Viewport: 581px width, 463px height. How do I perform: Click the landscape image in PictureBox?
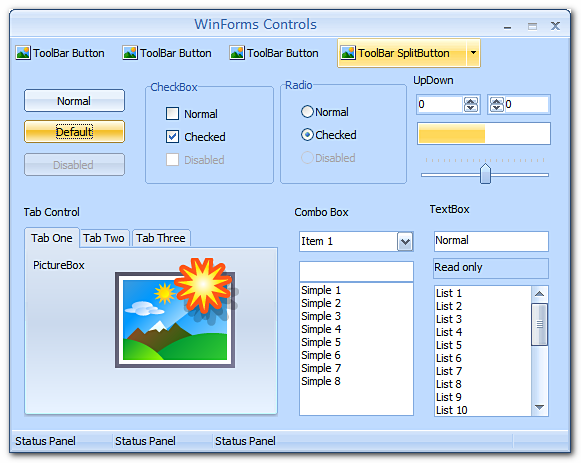click(175, 320)
